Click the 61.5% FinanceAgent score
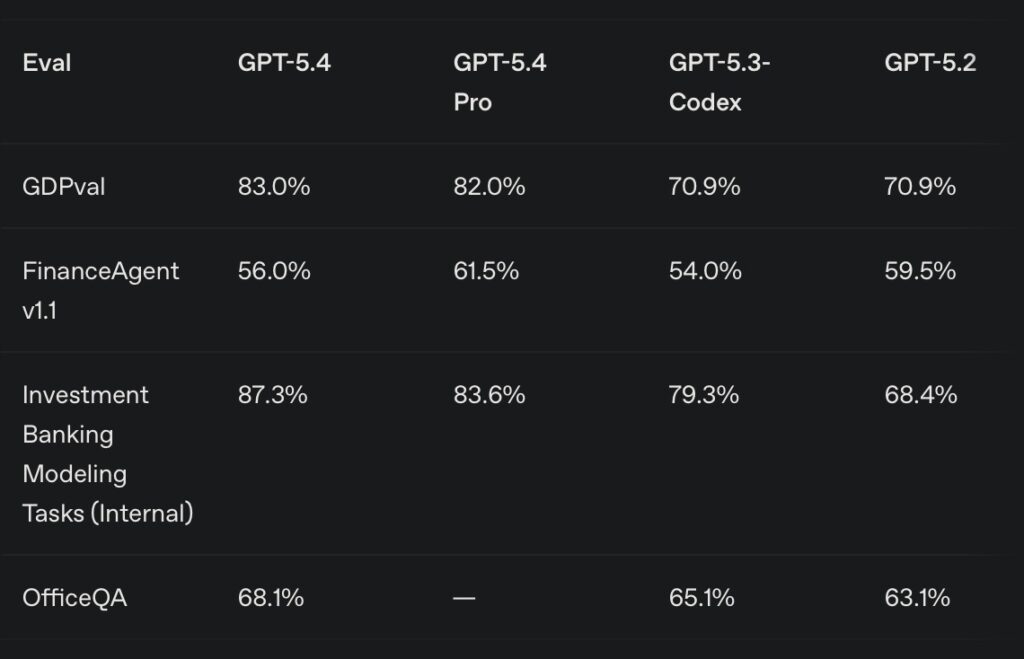This screenshot has width=1024, height=659. [x=486, y=270]
